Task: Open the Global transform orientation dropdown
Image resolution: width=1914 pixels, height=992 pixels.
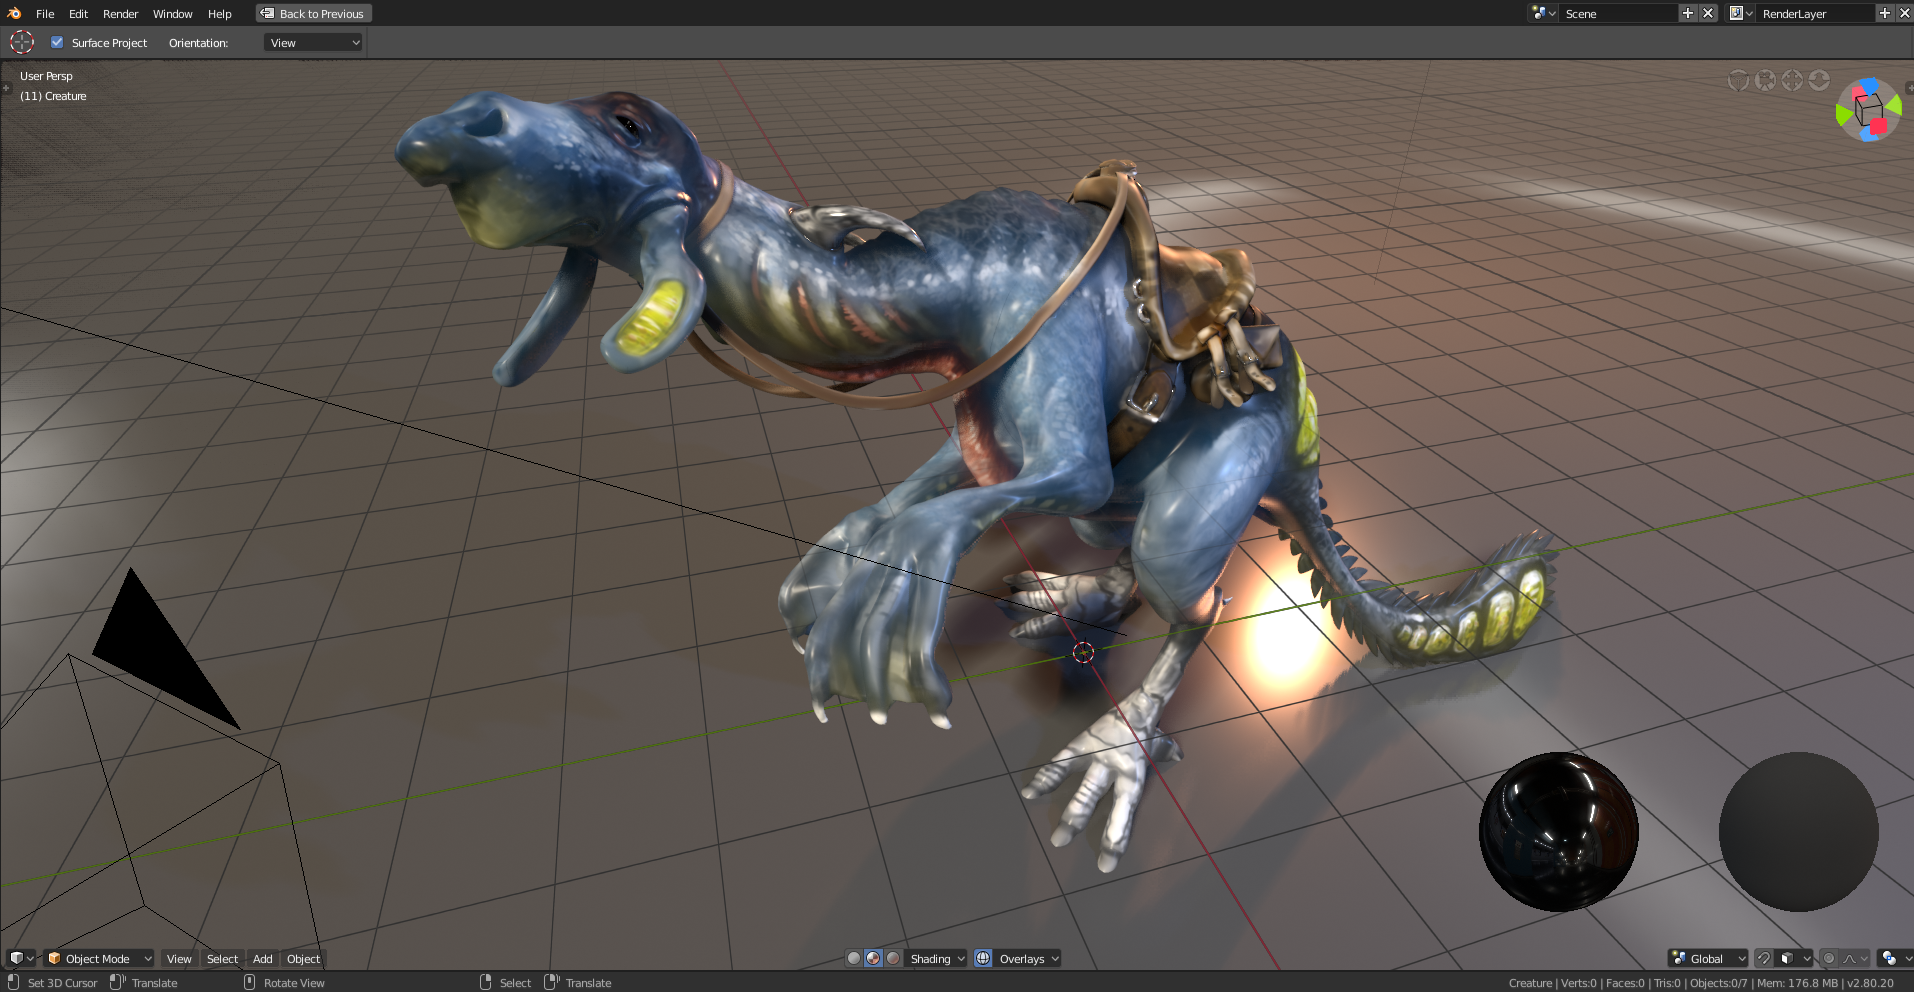Action: pos(1708,958)
